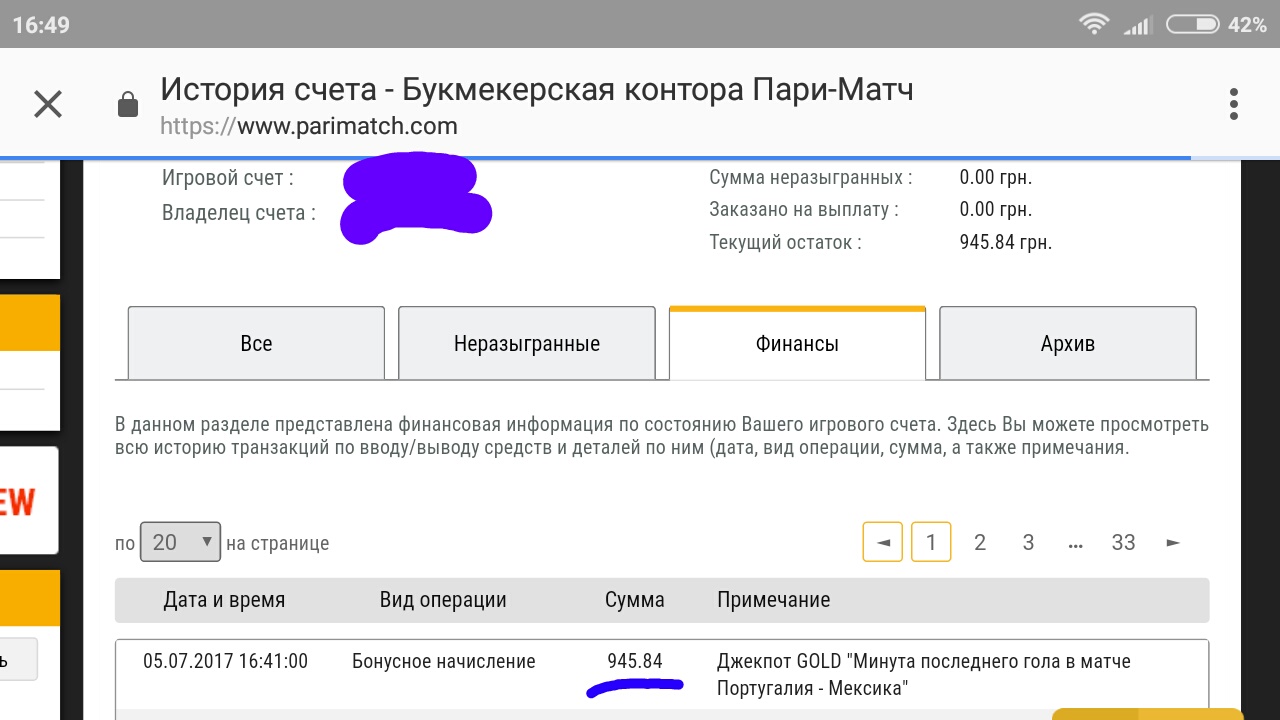This screenshot has height=720, width=1280.
Task: Tap the www.parimatch.com URL
Action: (309, 127)
